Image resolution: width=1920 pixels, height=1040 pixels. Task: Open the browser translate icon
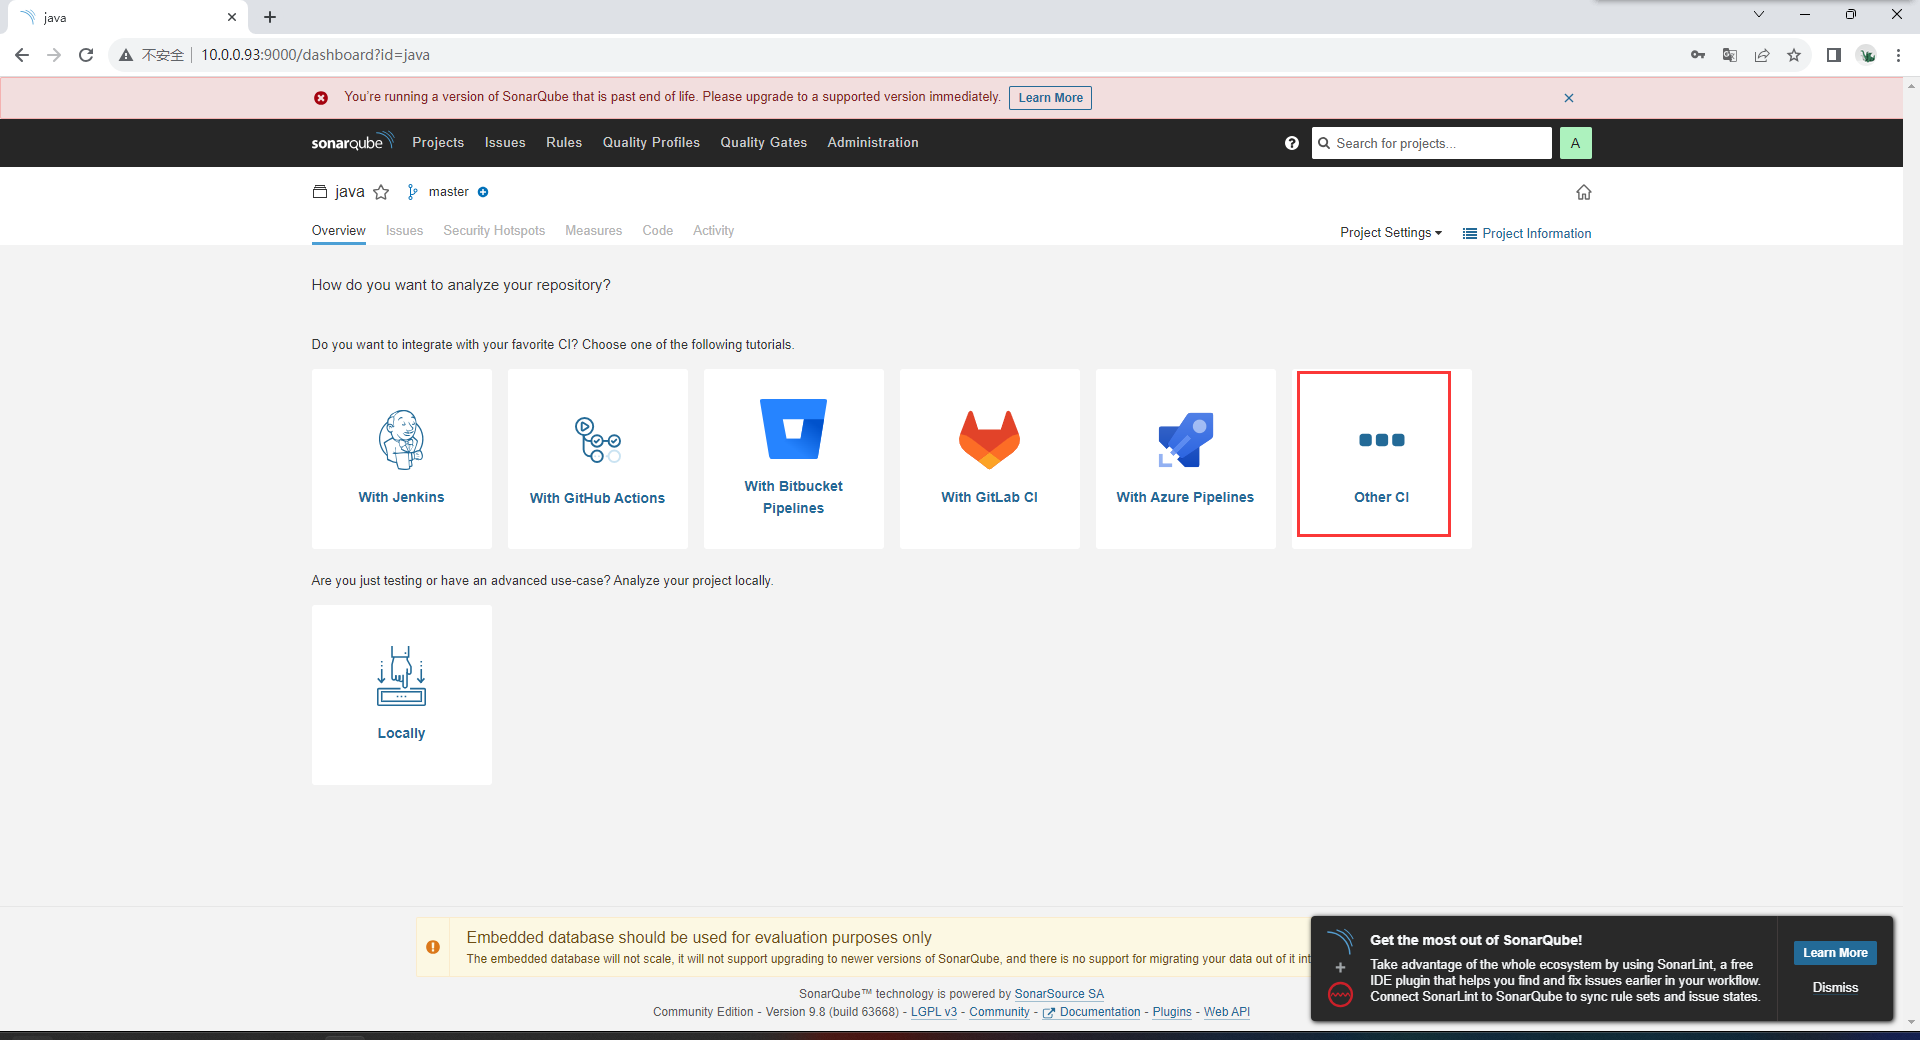(x=1730, y=55)
